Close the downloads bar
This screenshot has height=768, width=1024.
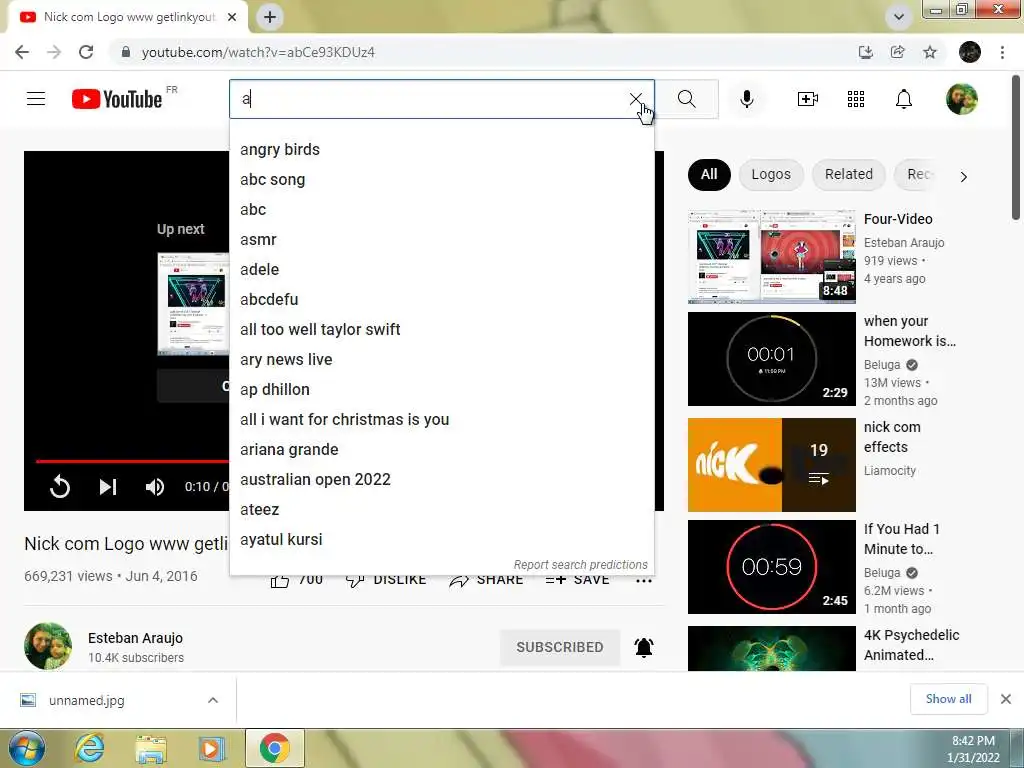(x=1006, y=699)
